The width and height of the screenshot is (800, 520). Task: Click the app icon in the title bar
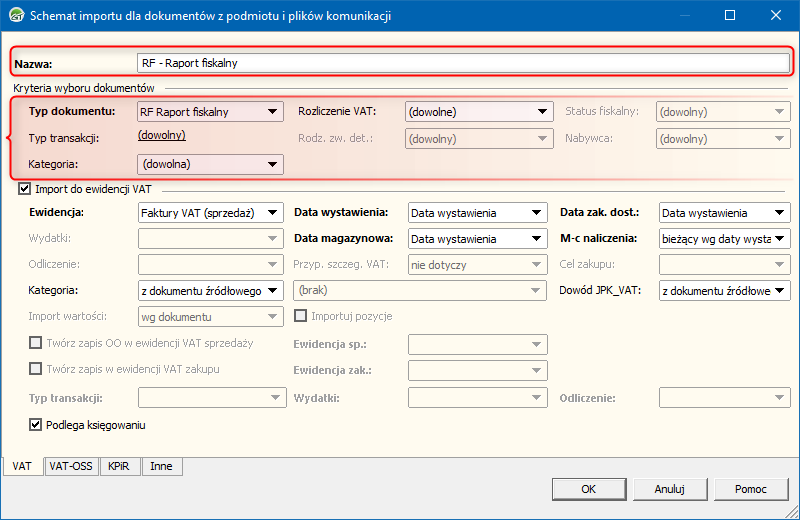16,16
